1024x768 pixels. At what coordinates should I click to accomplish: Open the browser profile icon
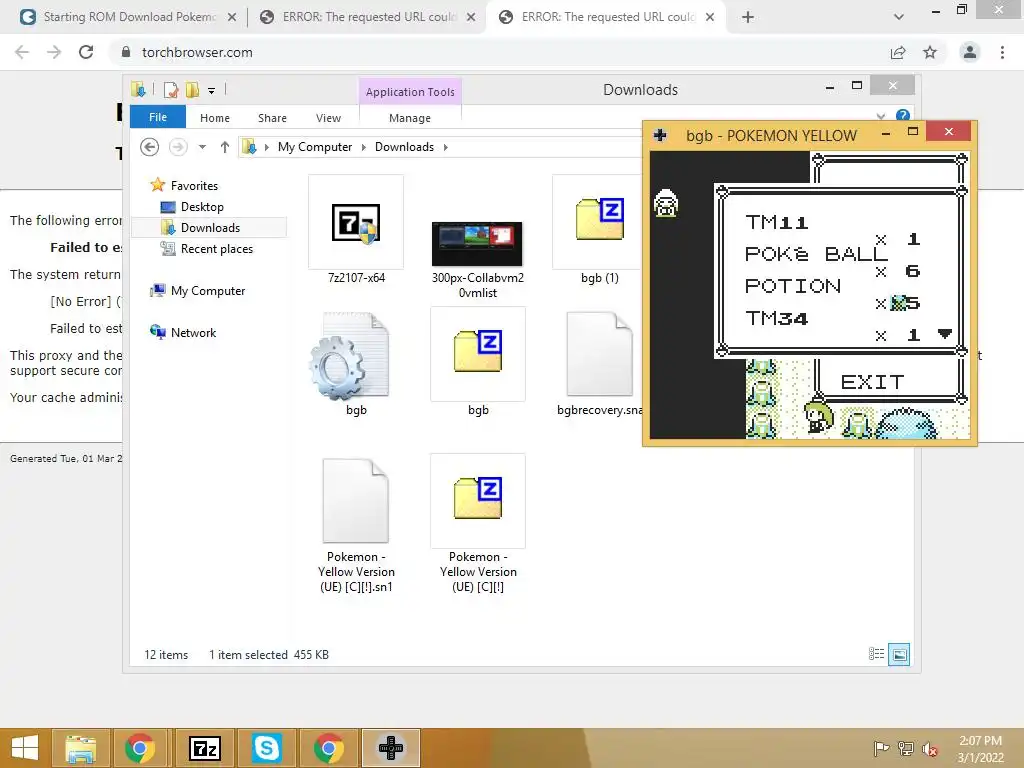[x=970, y=52]
